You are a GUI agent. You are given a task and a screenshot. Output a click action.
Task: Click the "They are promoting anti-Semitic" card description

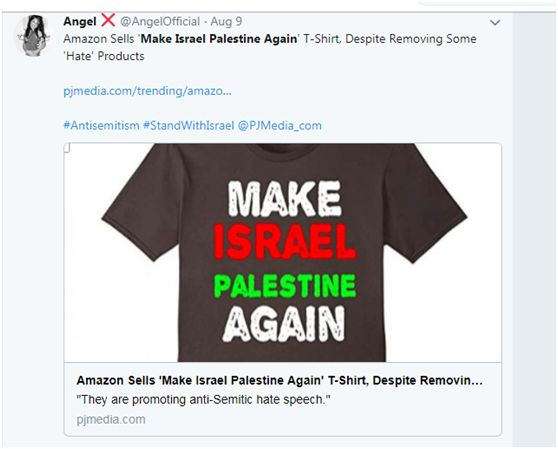[x=203, y=400]
